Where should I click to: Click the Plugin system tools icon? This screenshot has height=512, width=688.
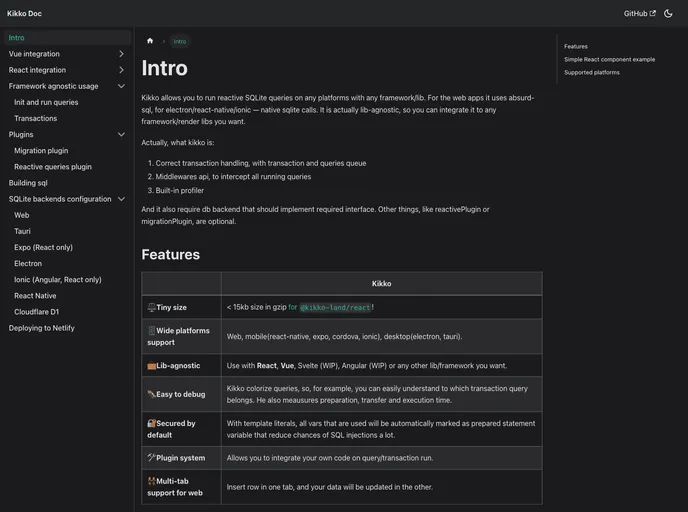point(152,458)
